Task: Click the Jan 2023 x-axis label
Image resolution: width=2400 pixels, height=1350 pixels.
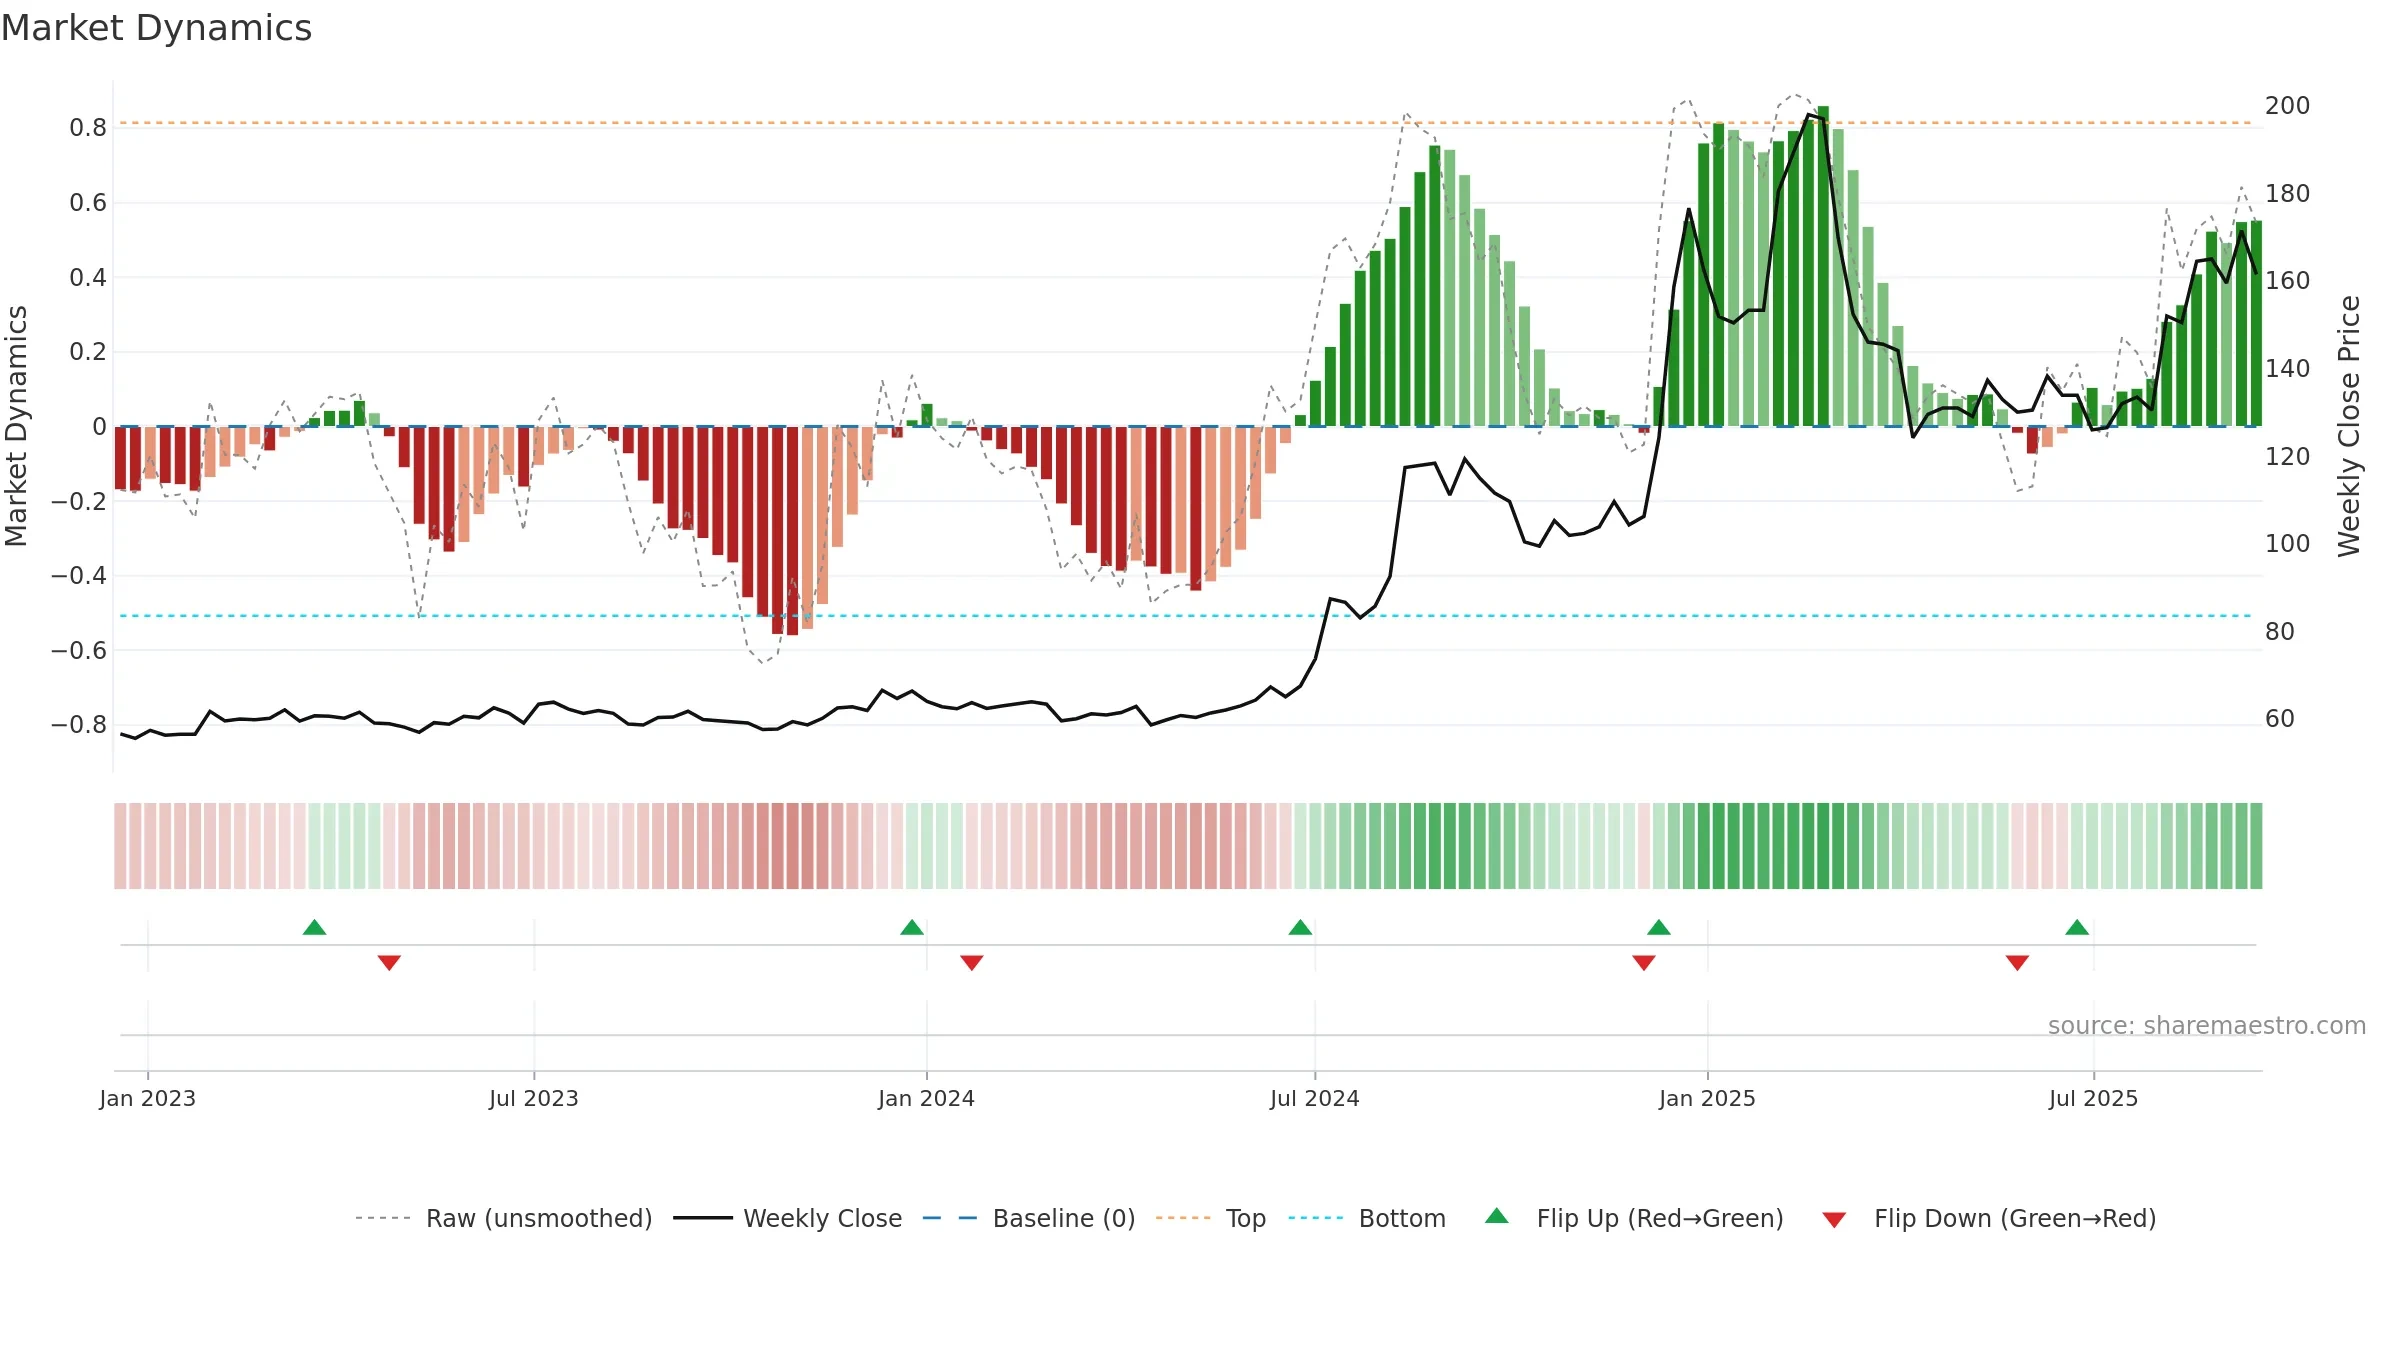Action: [x=148, y=1098]
